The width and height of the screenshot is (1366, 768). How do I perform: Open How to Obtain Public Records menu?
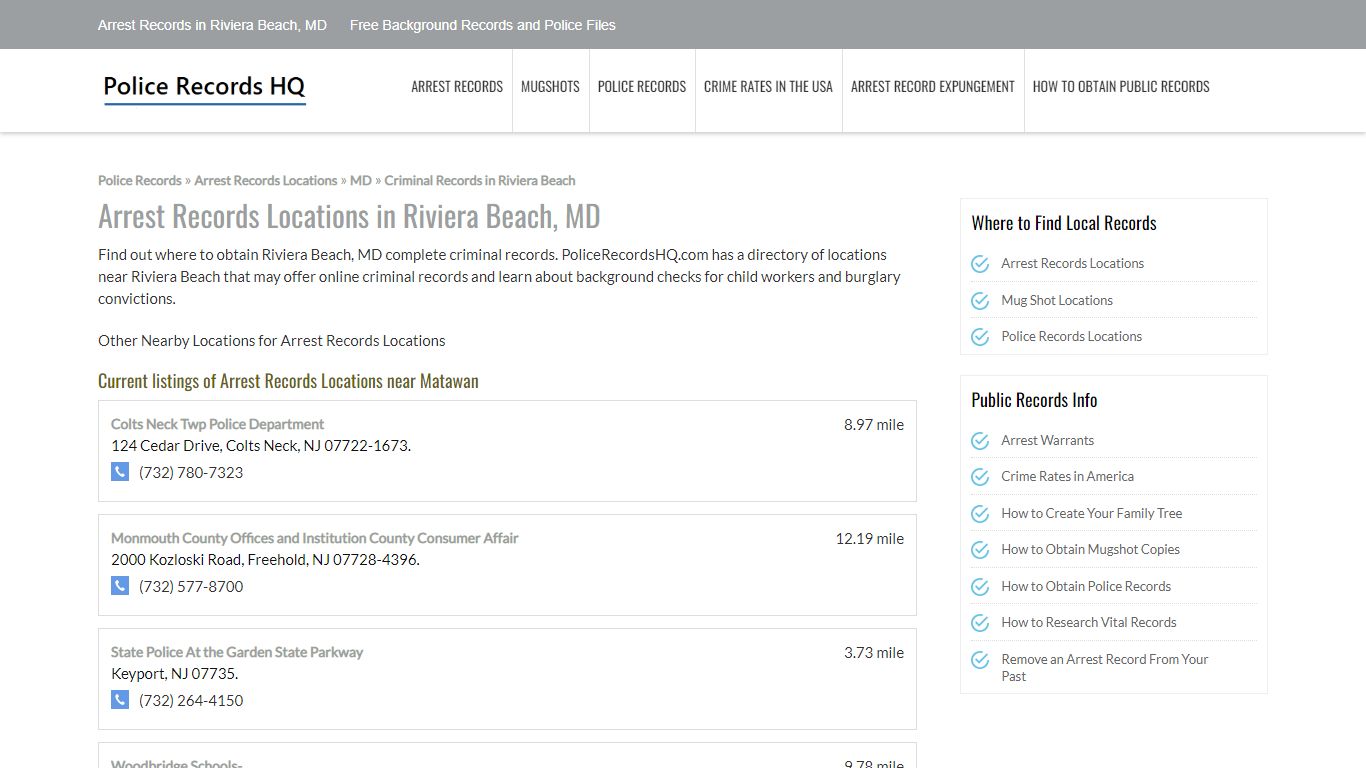coord(1121,87)
